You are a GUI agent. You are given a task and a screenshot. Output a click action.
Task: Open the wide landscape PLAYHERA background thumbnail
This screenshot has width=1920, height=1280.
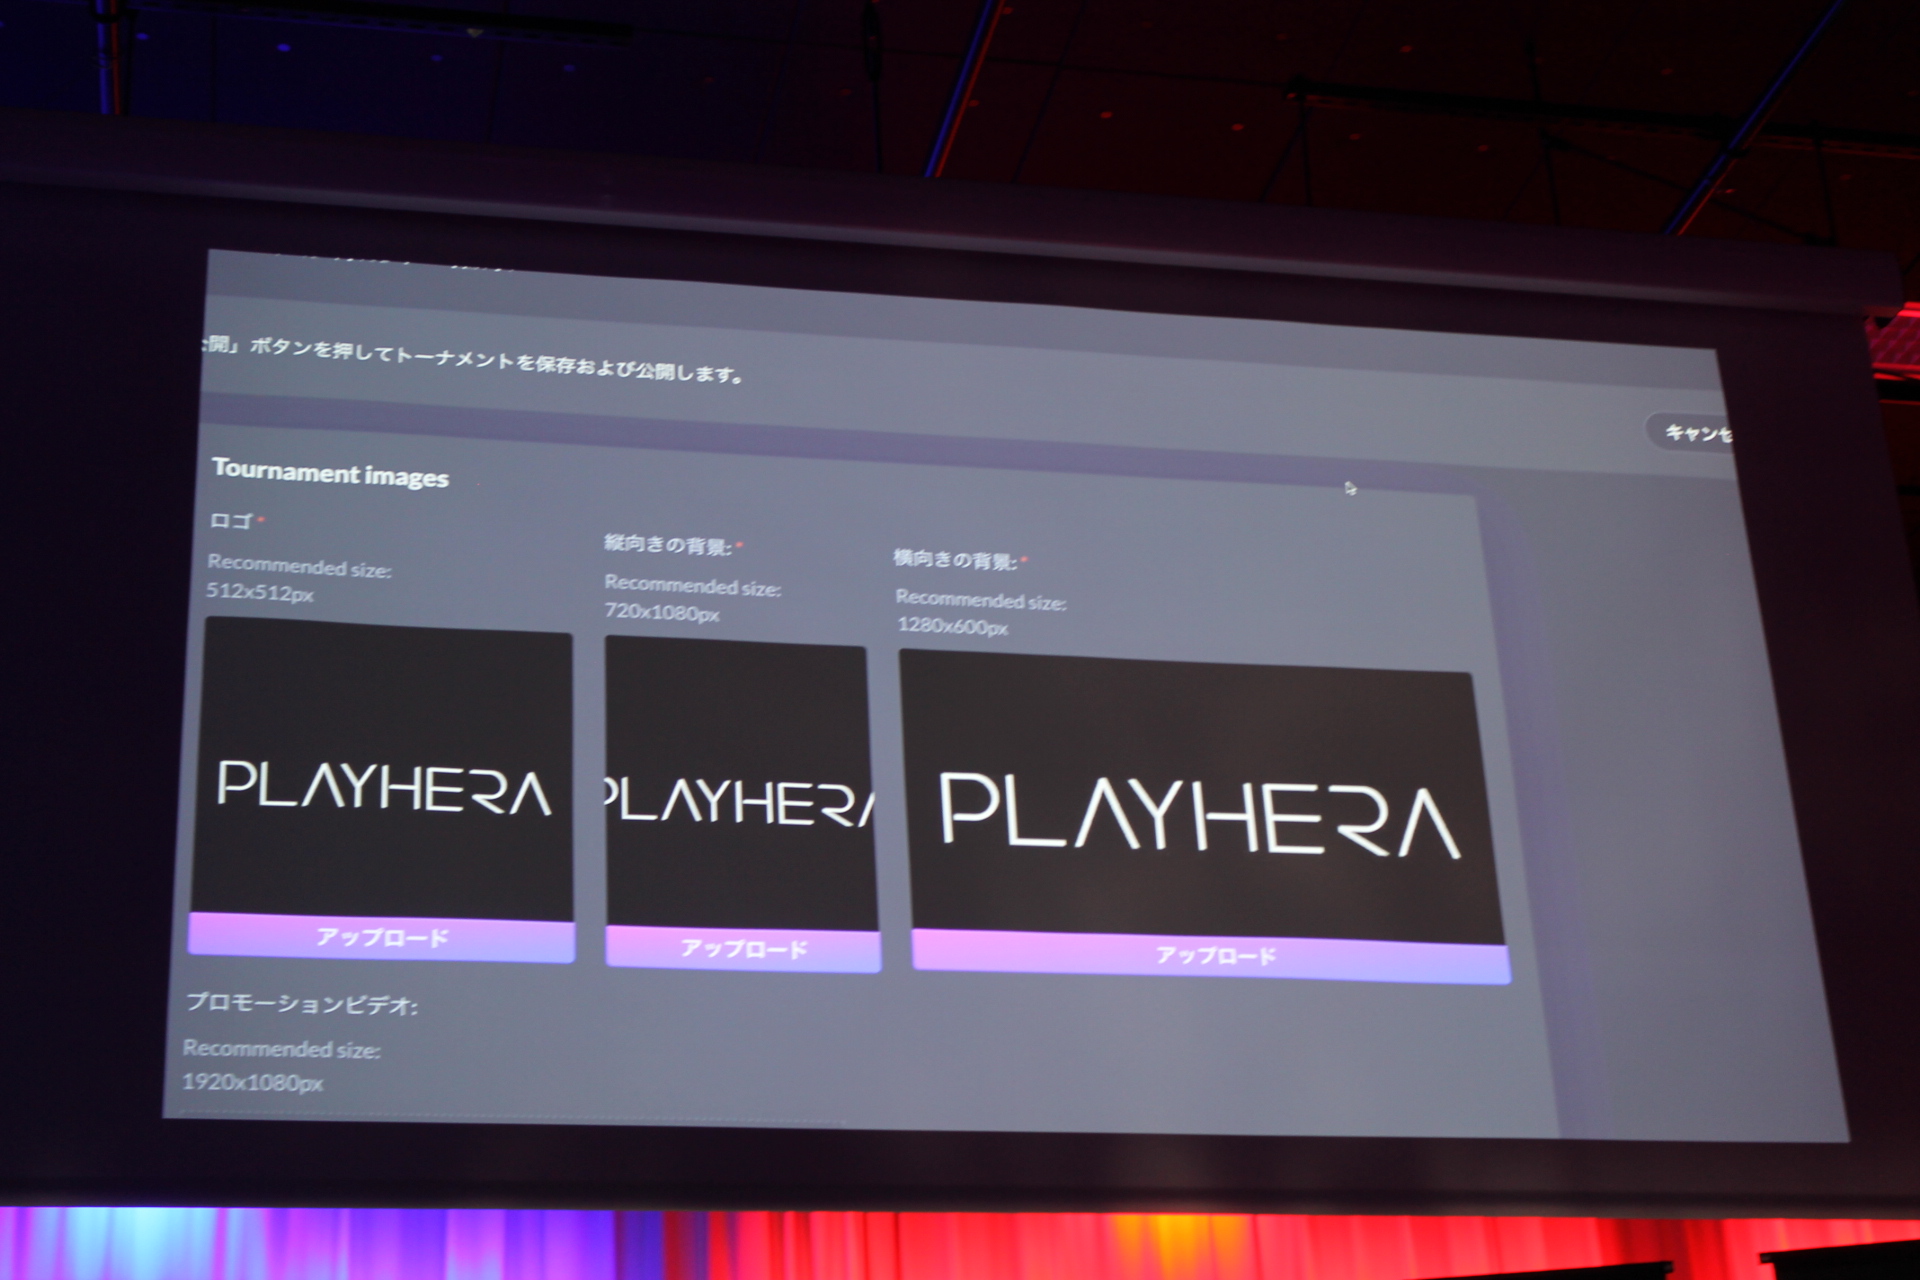tap(1200, 800)
